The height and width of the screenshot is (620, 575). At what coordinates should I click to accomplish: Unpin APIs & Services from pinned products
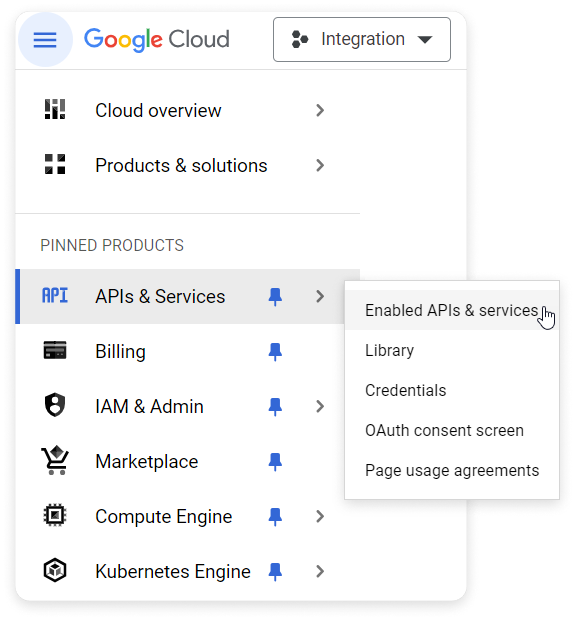pos(275,297)
